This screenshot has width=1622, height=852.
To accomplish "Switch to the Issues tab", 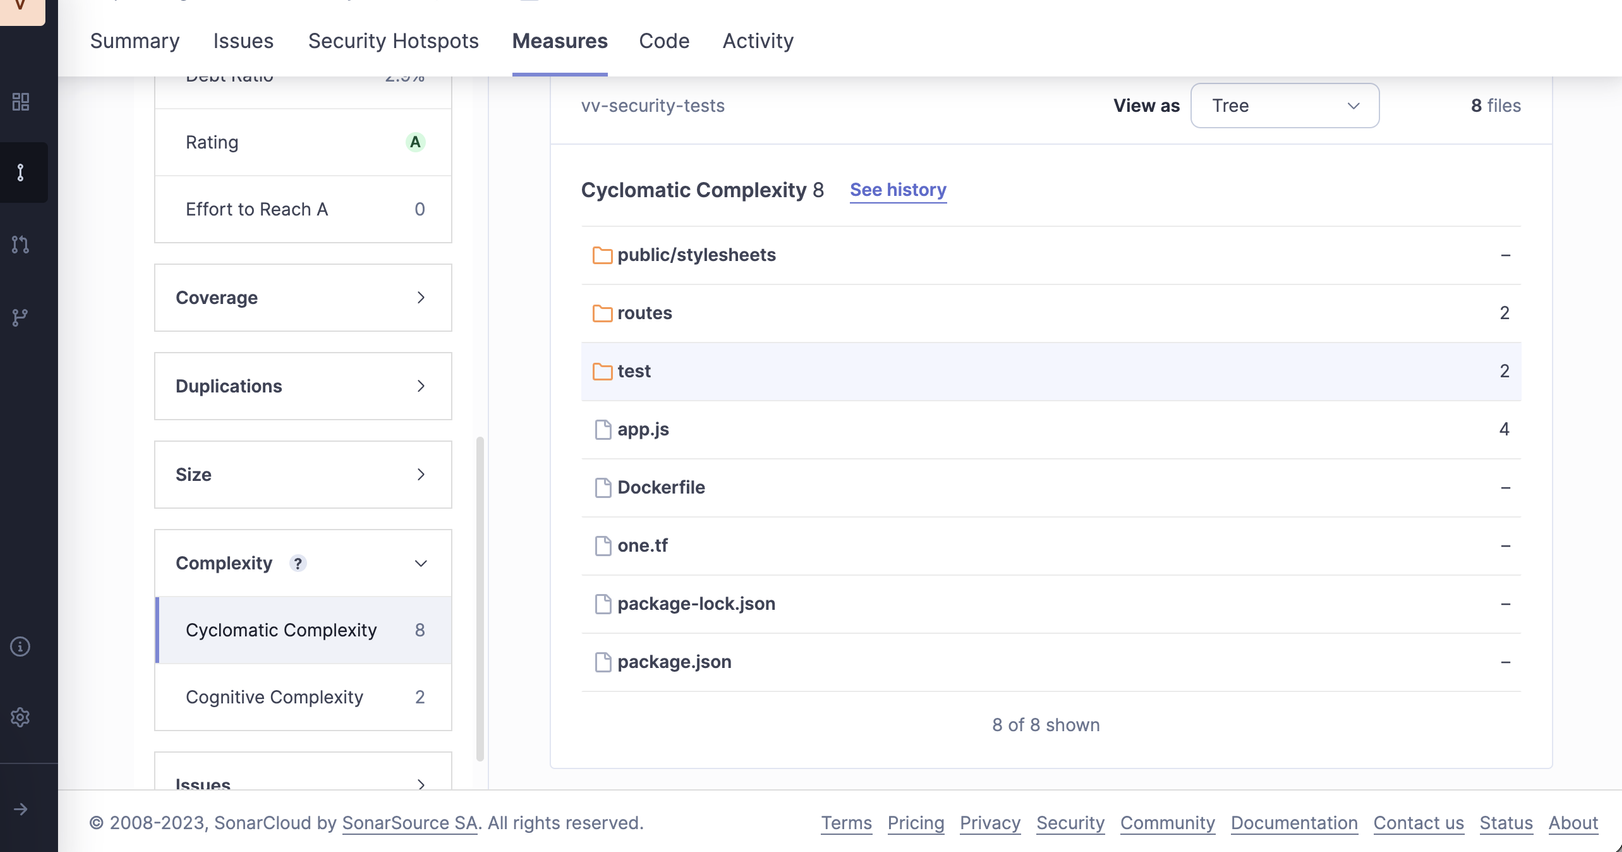I will pyautogui.click(x=243, y=41).
